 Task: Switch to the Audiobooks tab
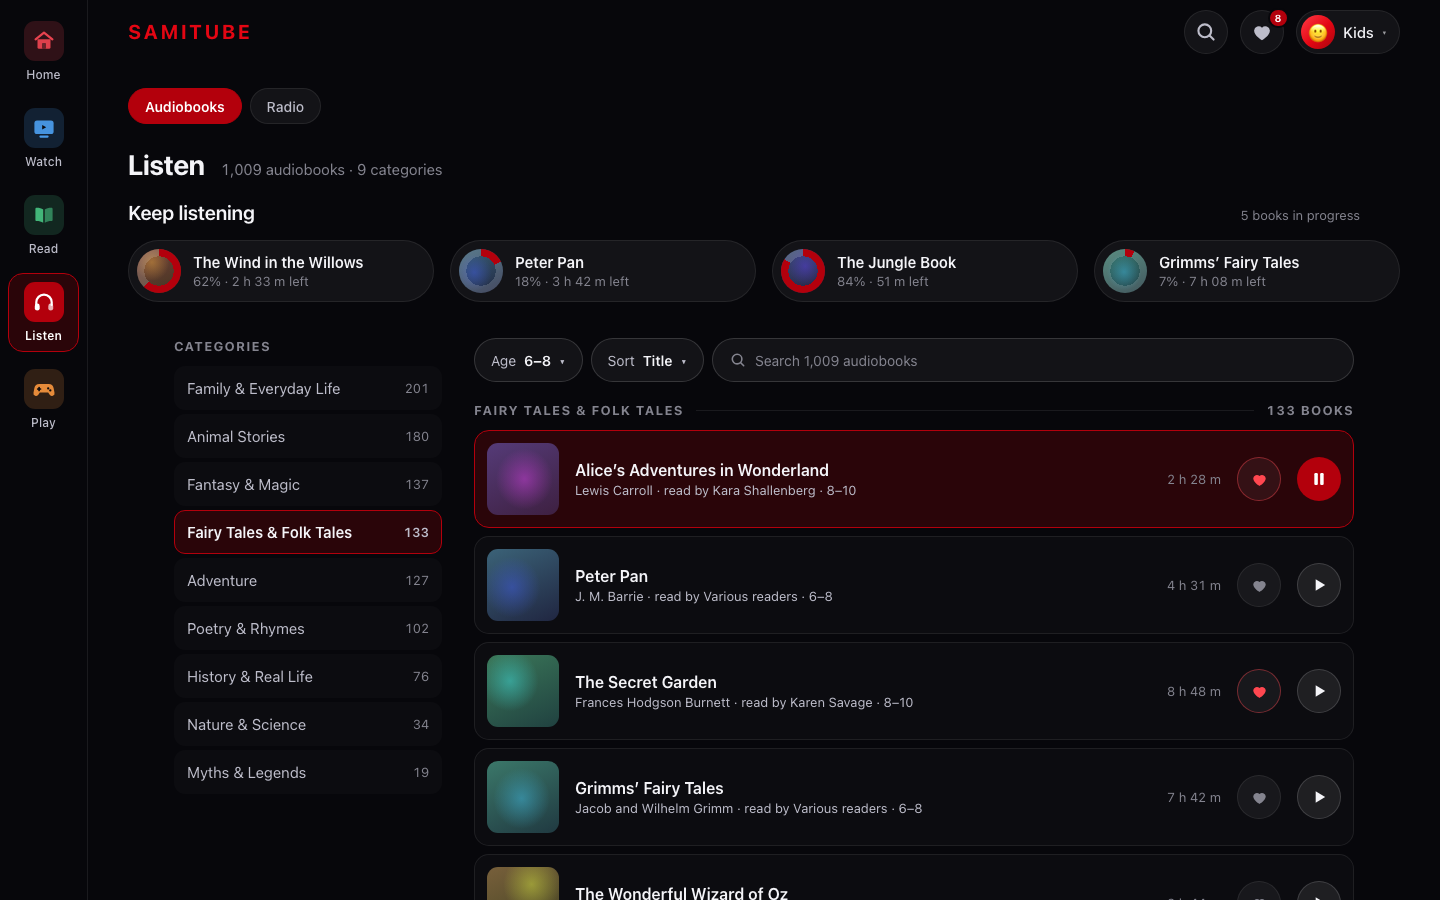185,107
